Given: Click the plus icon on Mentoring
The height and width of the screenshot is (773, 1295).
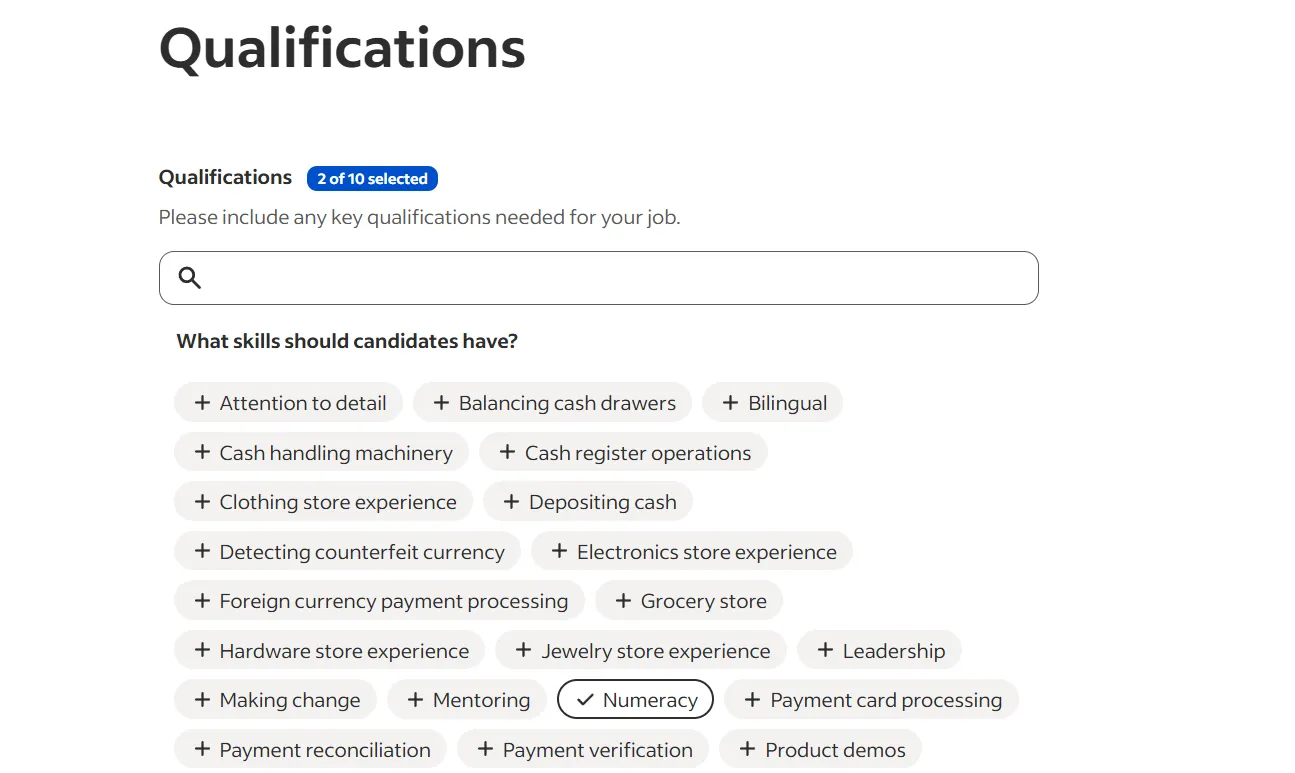Looking at the screenshot, I should (416, 699).
